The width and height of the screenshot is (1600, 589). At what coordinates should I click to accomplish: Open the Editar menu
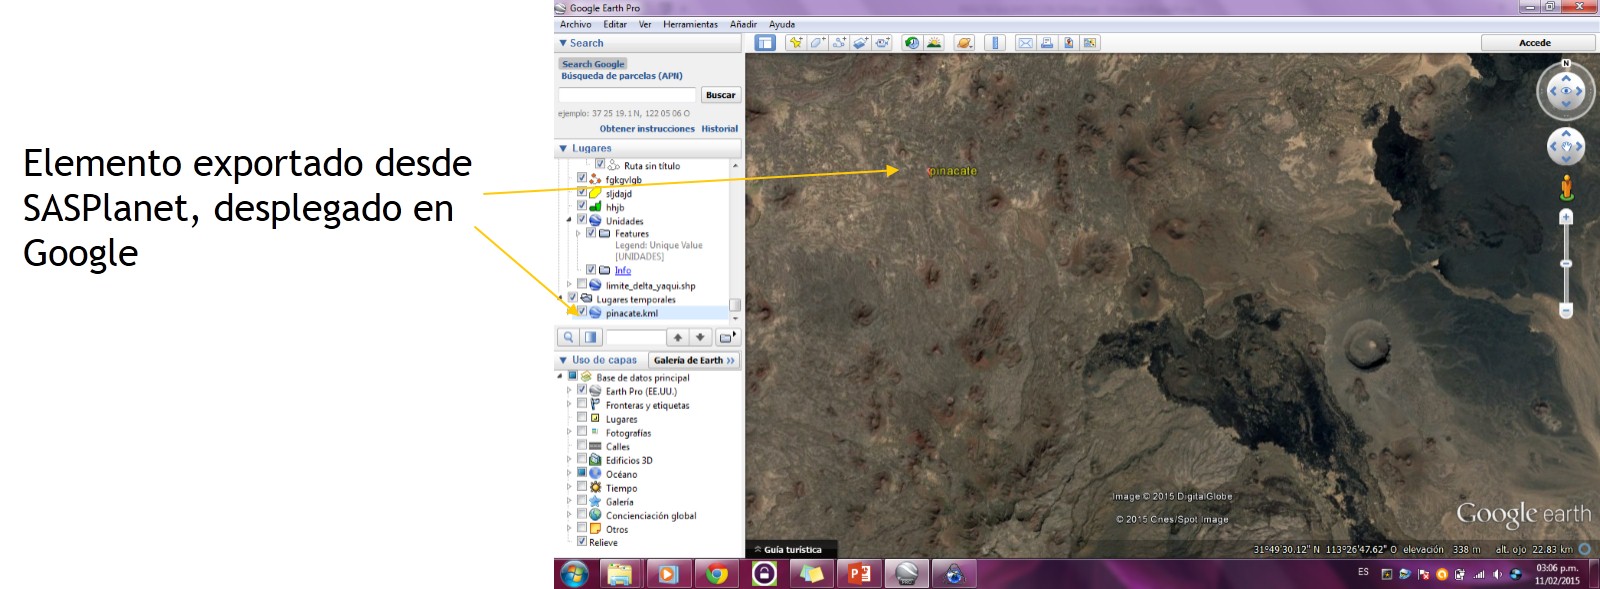(615, 25)
